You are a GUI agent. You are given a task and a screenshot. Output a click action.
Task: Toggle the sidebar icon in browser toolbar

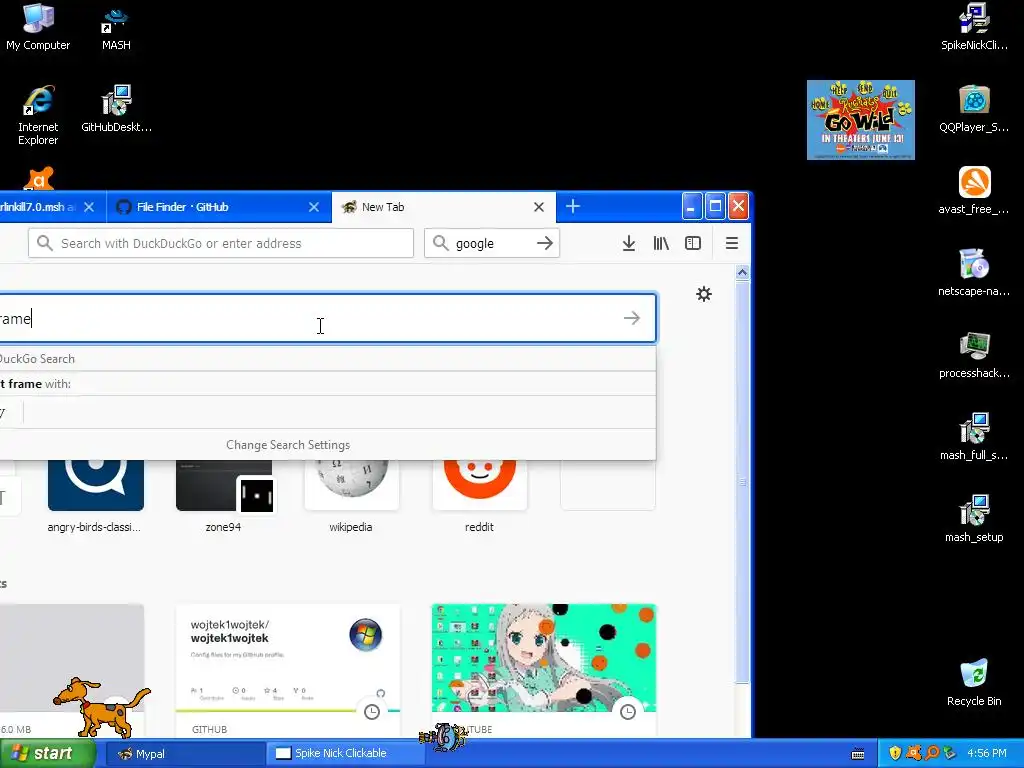point(693,244)
